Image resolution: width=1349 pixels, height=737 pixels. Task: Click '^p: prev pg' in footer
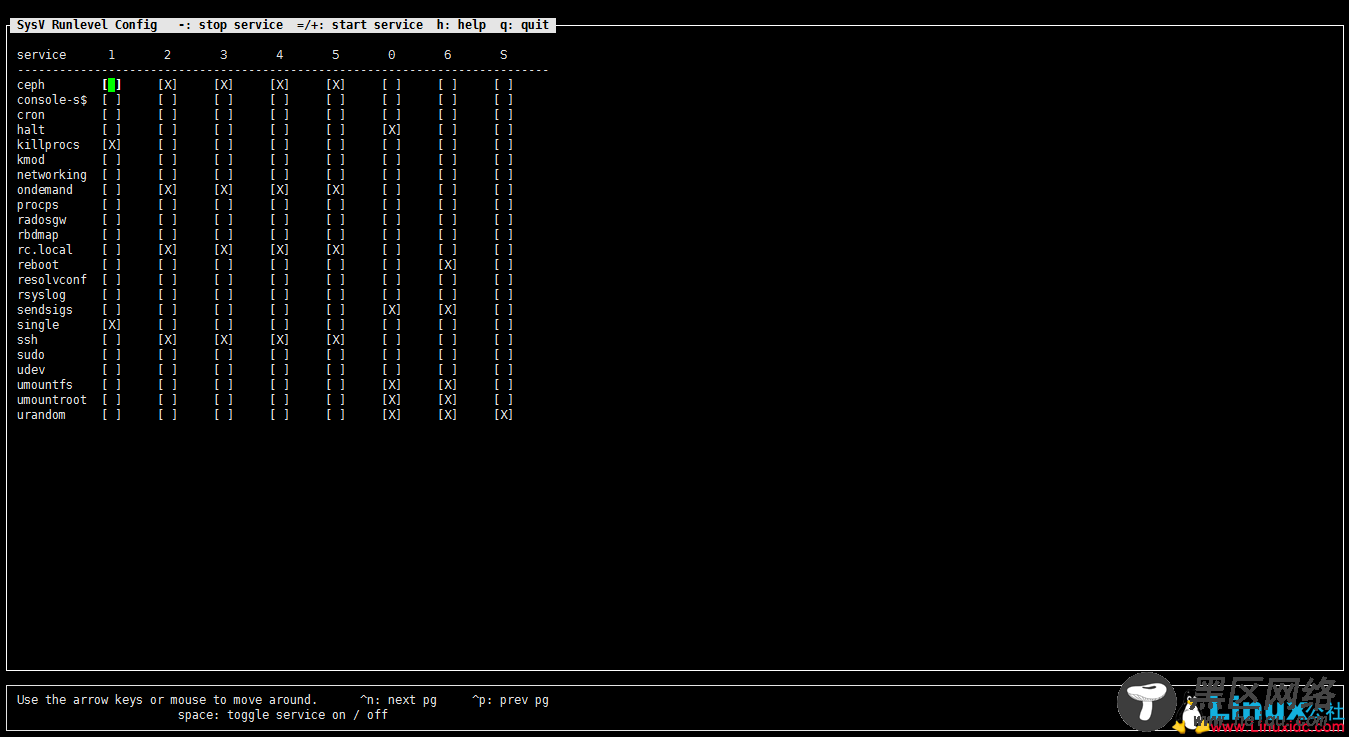[511, 700]
